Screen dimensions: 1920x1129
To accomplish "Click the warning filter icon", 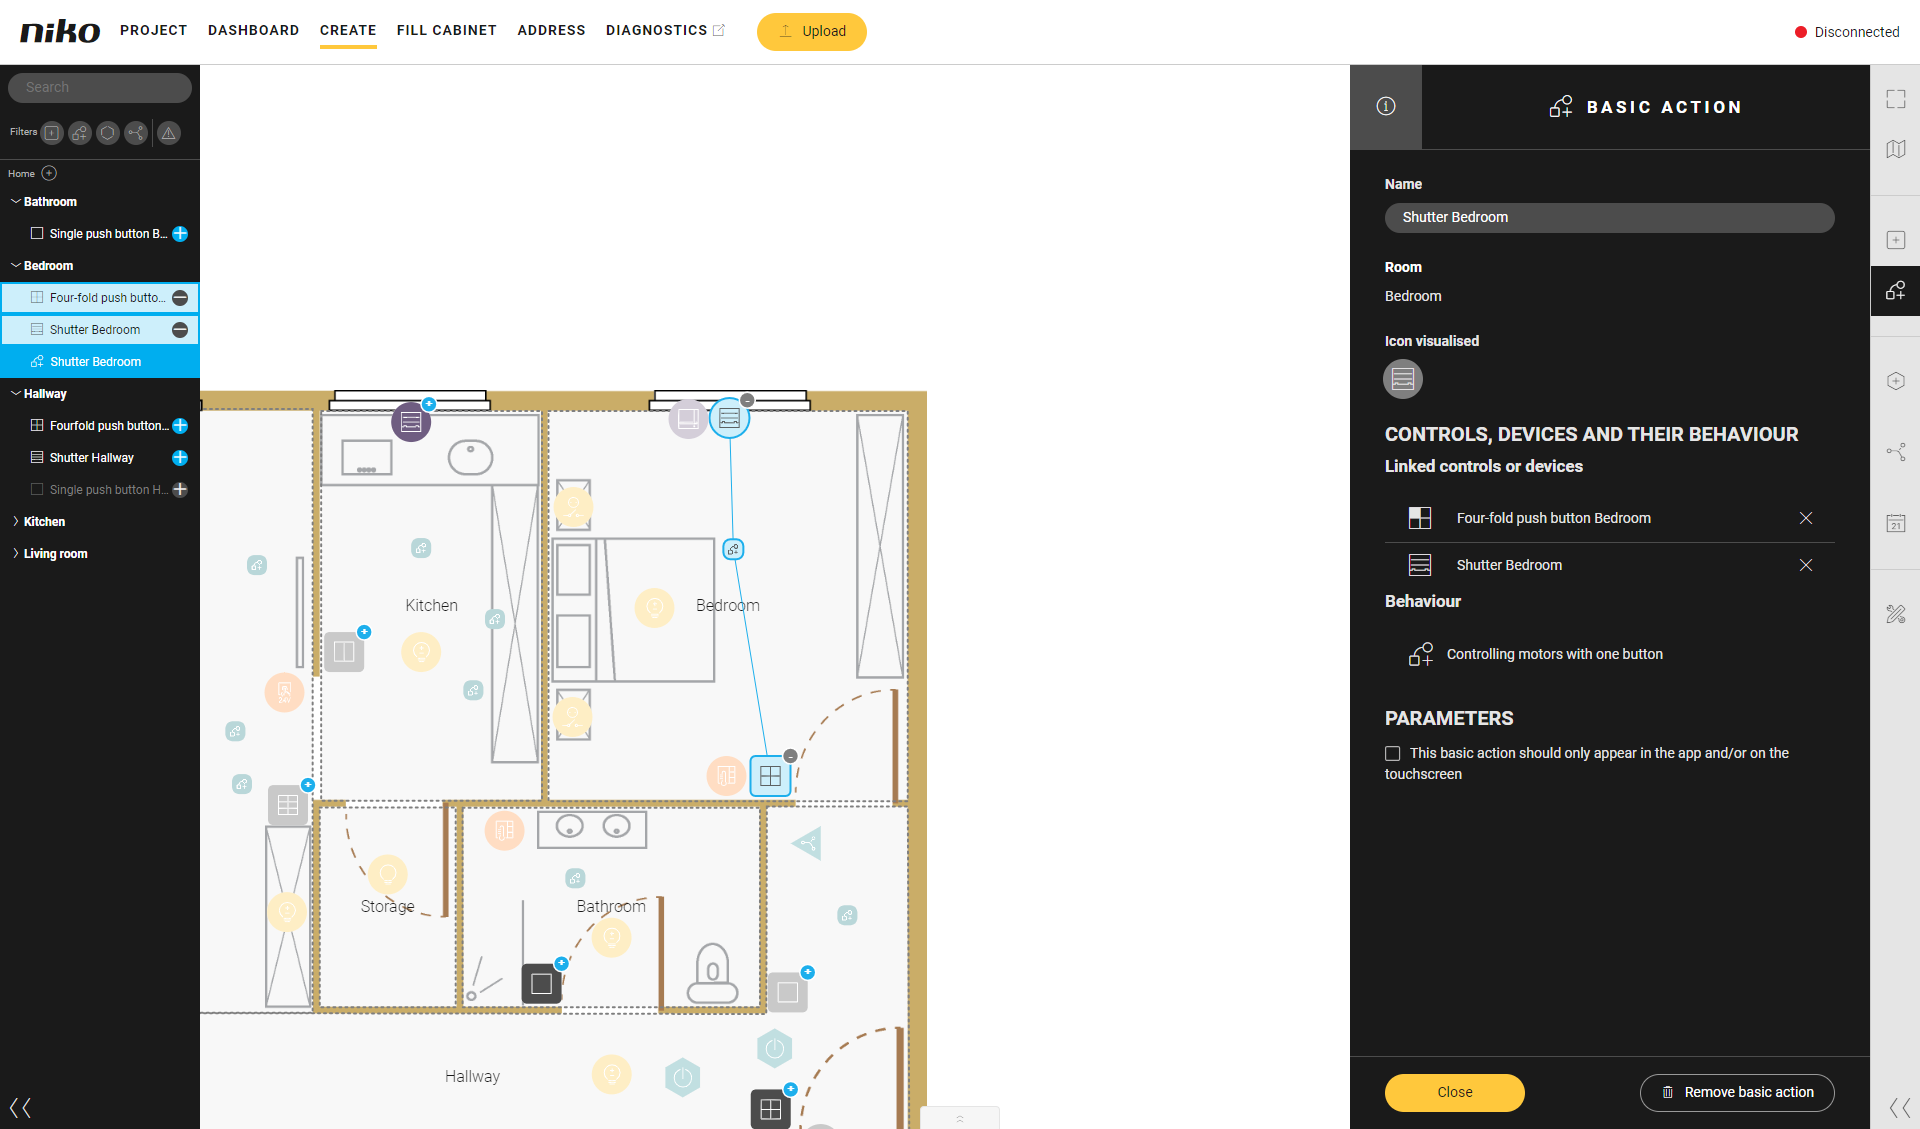I will point(169,133).
